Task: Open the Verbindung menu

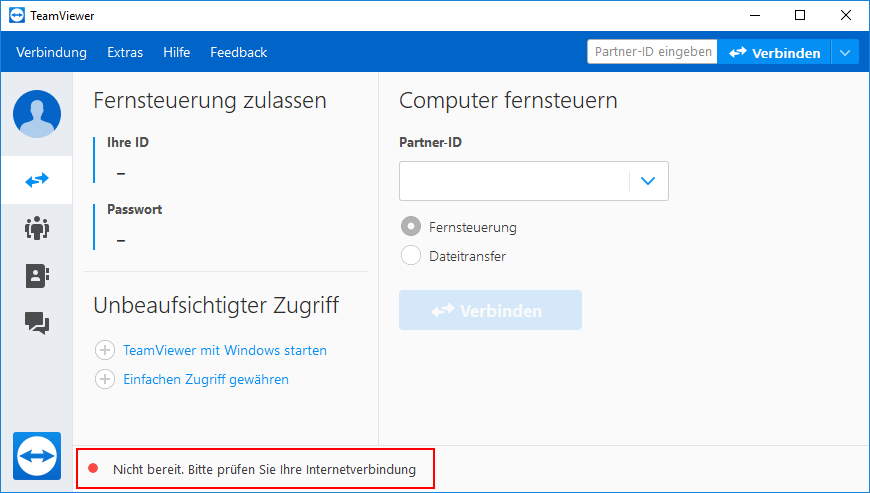Action: click(52, 52)
